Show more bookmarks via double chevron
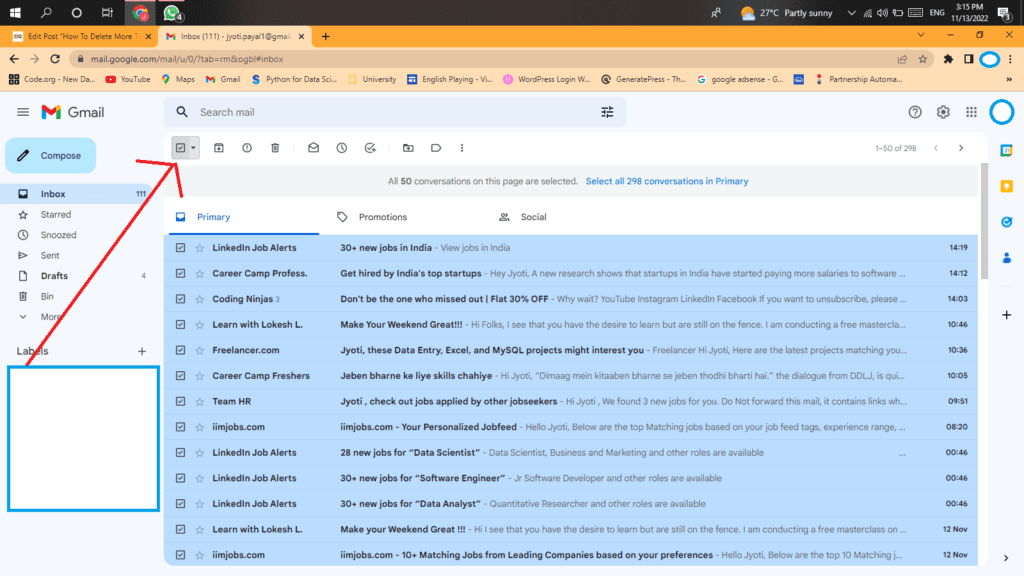The width and height of the screenshot is (1024, 576). pos(1009,80)
